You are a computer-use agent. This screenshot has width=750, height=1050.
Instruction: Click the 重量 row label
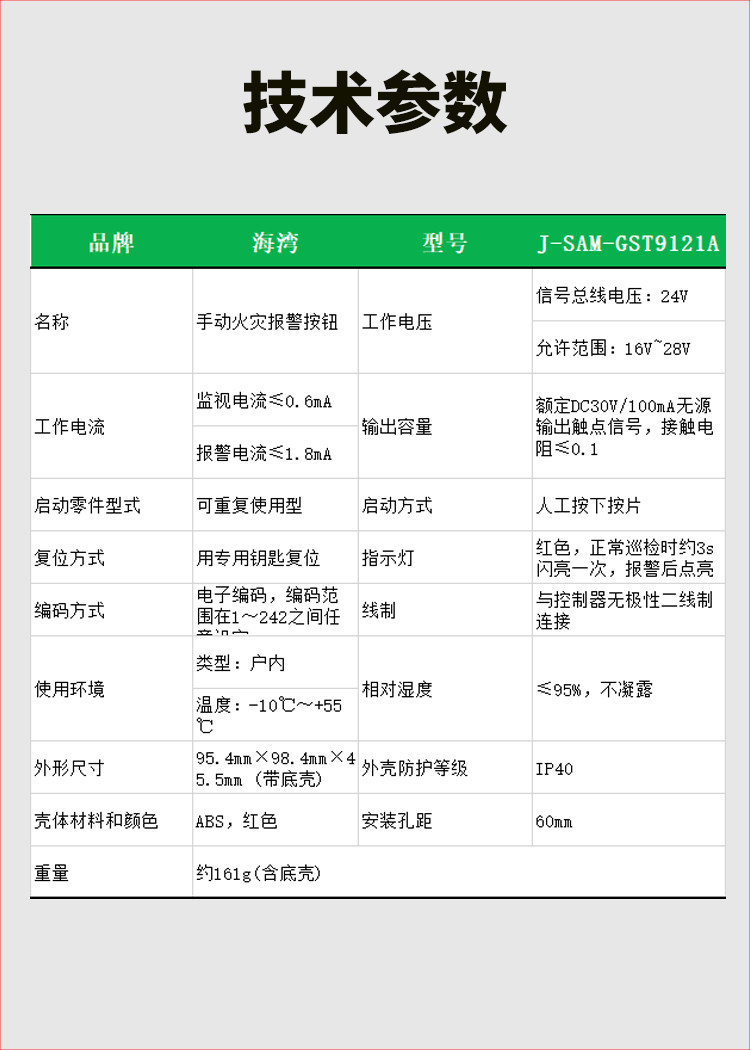click(x=111, y=872)
